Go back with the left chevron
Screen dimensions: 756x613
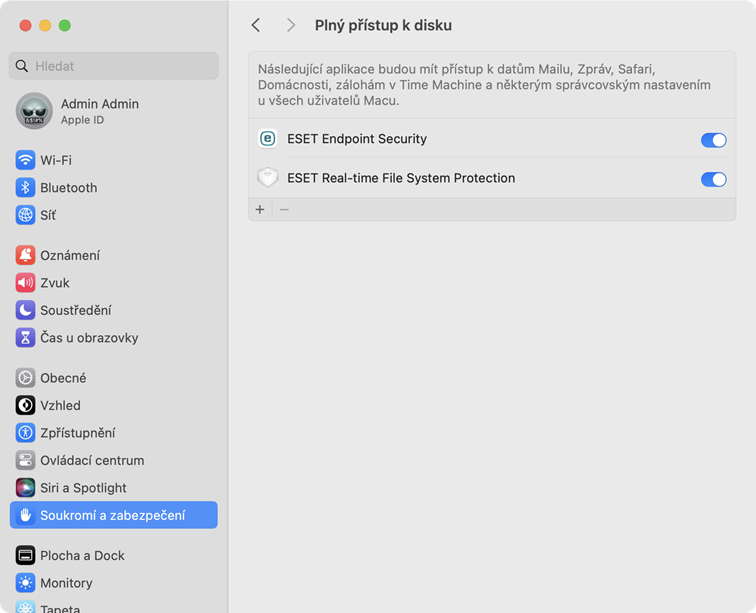click(256, 25)
